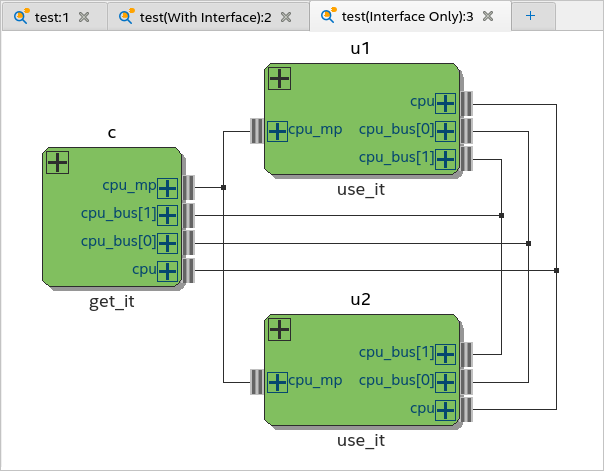Select cpu_mp input pin of block u2

tap(257, 382)
